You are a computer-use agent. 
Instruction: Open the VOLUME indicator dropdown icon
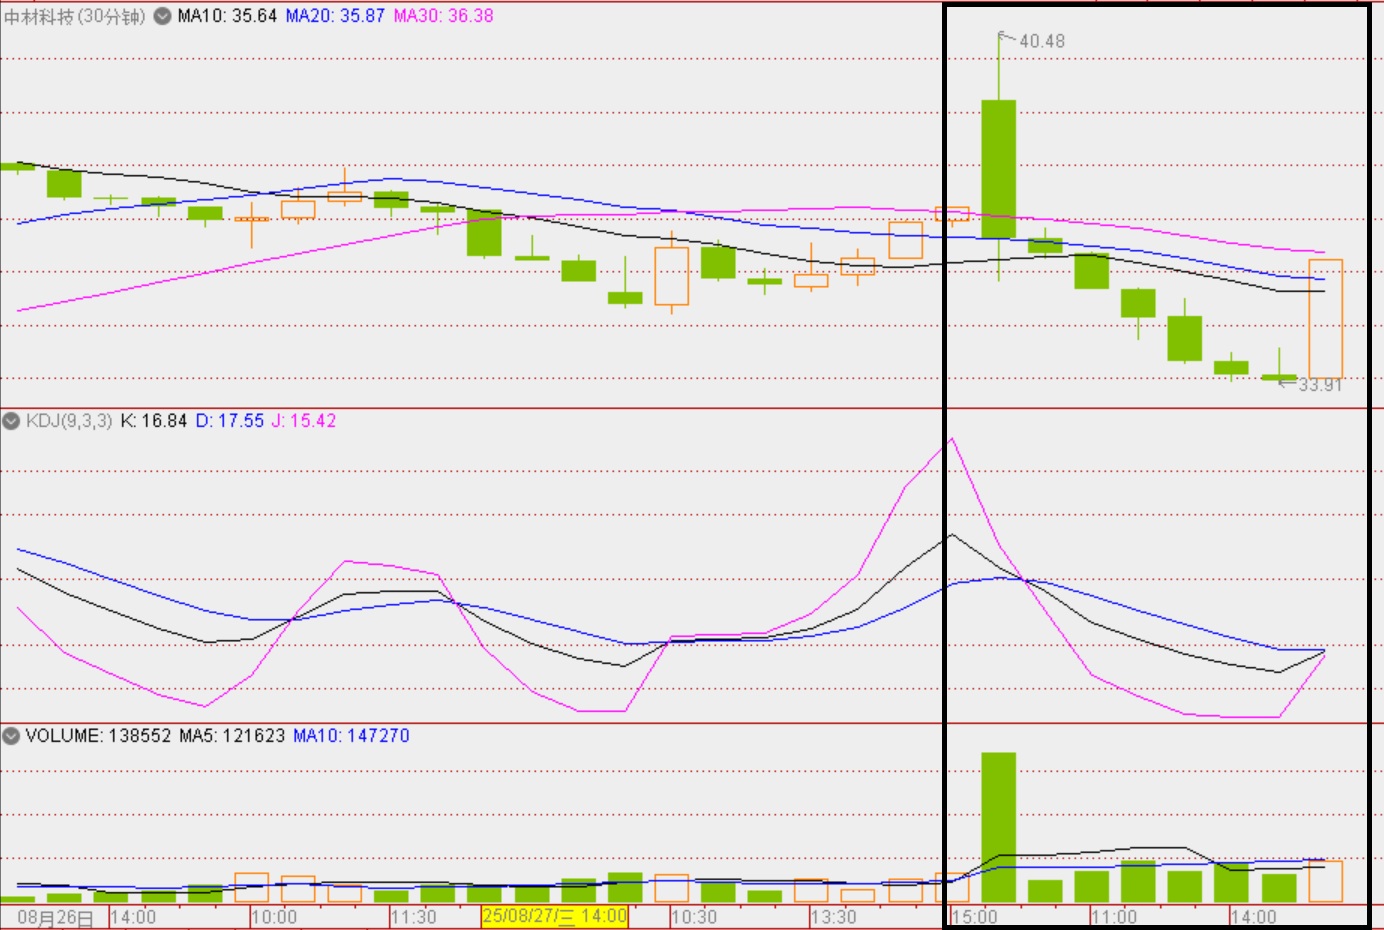coord(11,736)
